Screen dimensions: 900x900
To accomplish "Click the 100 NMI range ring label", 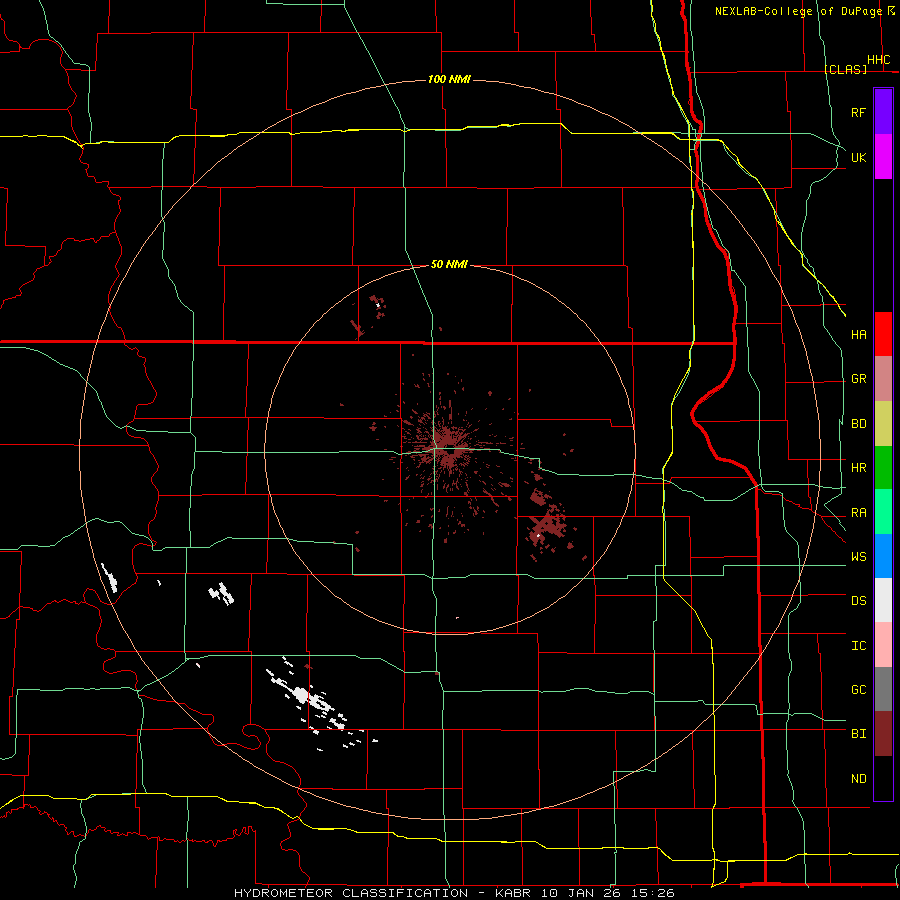I will (x=449, y=79).
